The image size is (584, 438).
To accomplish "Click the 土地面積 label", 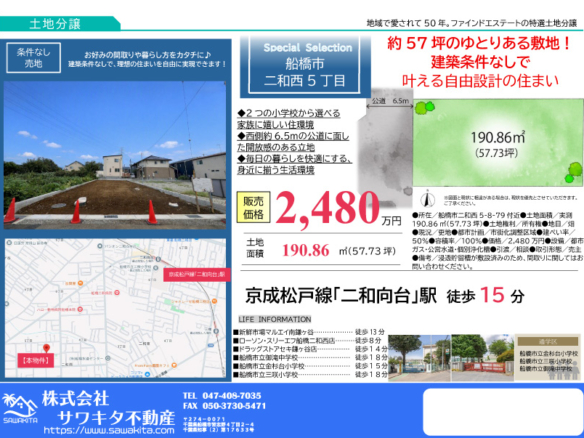I will coord(255,248).
